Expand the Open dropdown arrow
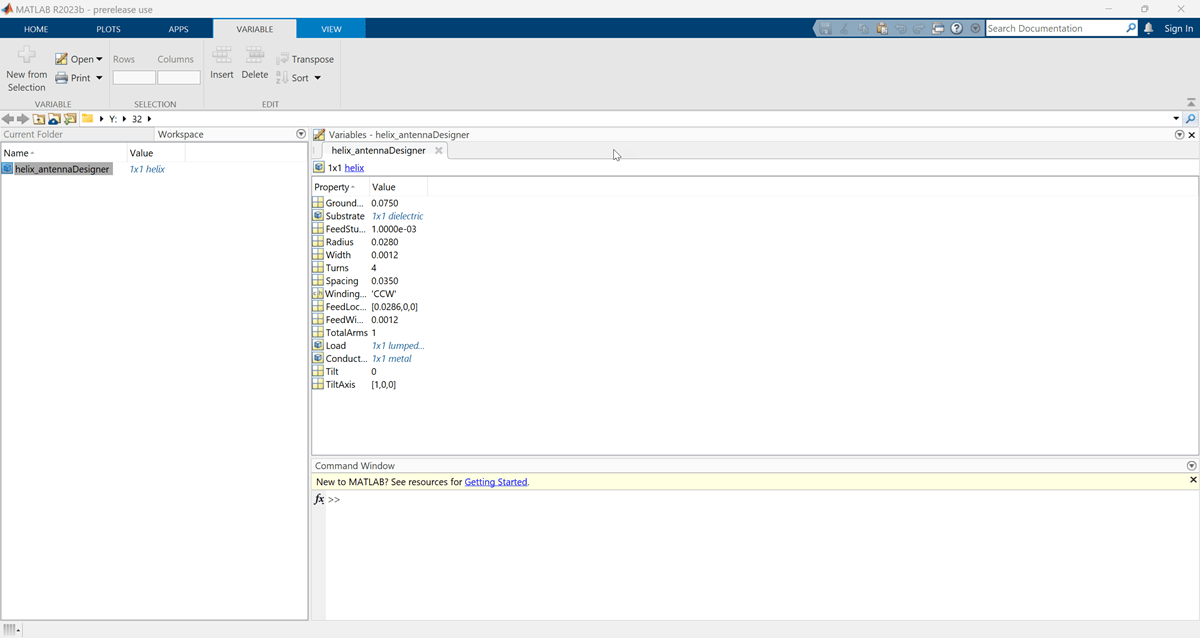Image resolution: width=1200 pixels, height=638 pixels. (99, 60)
